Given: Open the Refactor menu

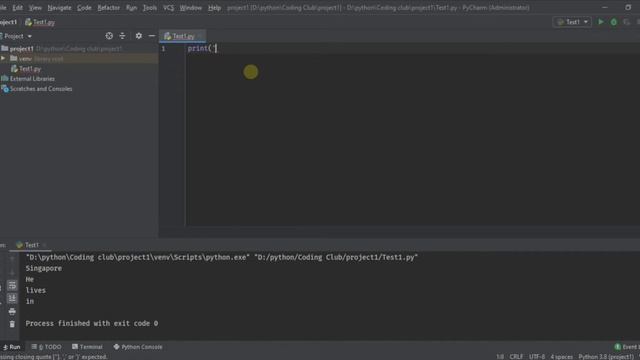Looking at the screenshot, I should point(109,8).
